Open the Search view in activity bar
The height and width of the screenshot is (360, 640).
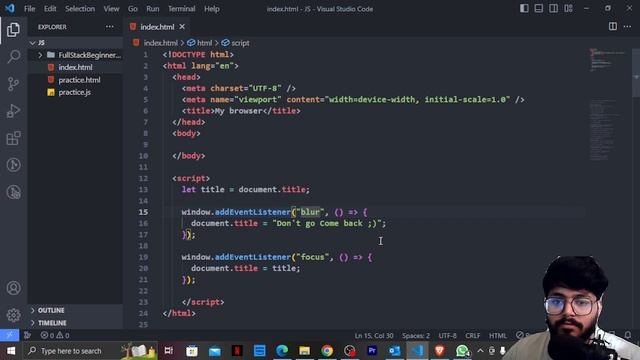coord(13,57)
